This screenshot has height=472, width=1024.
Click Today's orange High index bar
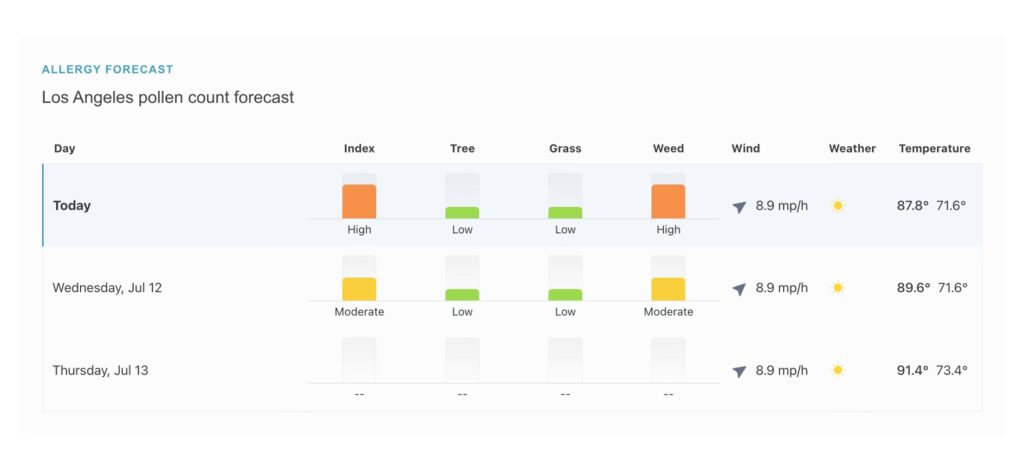(359, 201)
